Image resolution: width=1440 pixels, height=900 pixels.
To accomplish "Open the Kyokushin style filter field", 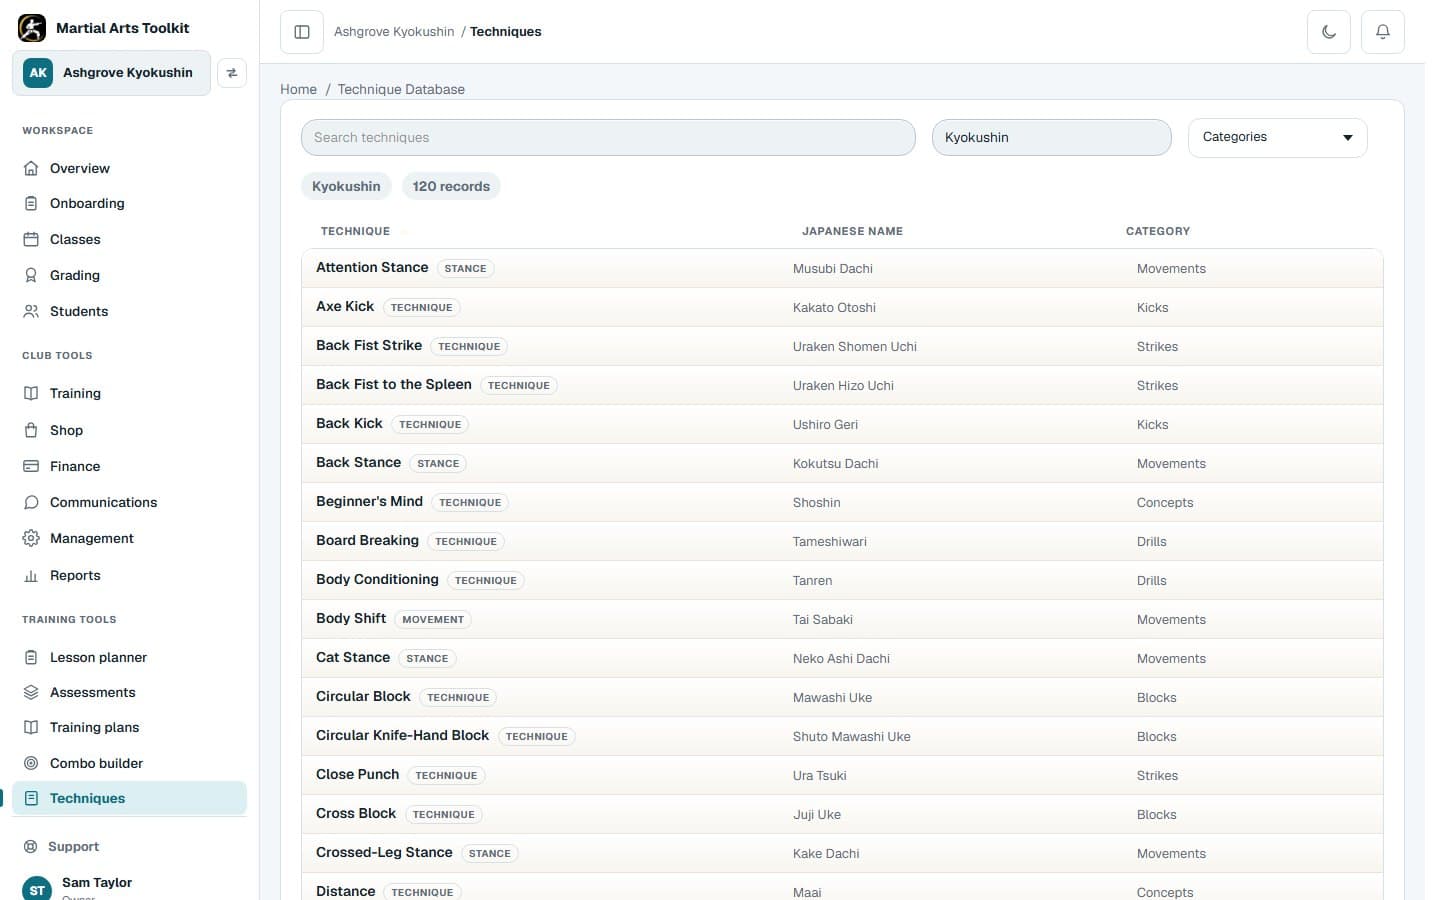I will click(1051, 137).
